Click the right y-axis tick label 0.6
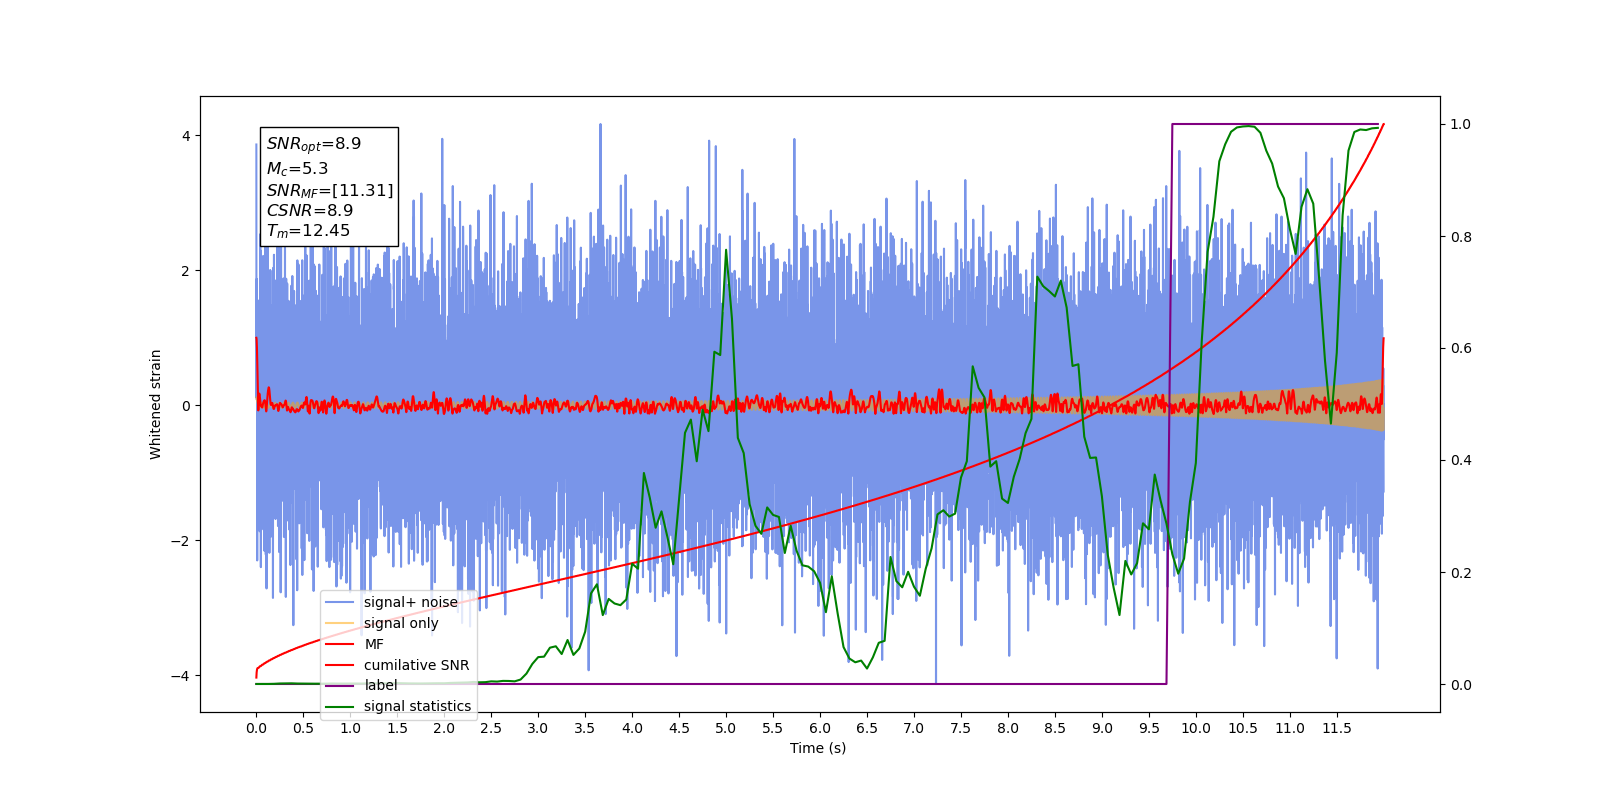Viewport: 1600px width, 800px height. point(1461,349)
